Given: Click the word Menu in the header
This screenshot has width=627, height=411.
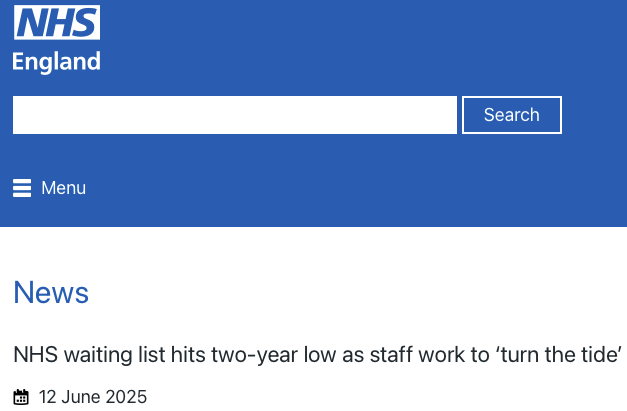Looking at the screenshot, I should (64, 188).
